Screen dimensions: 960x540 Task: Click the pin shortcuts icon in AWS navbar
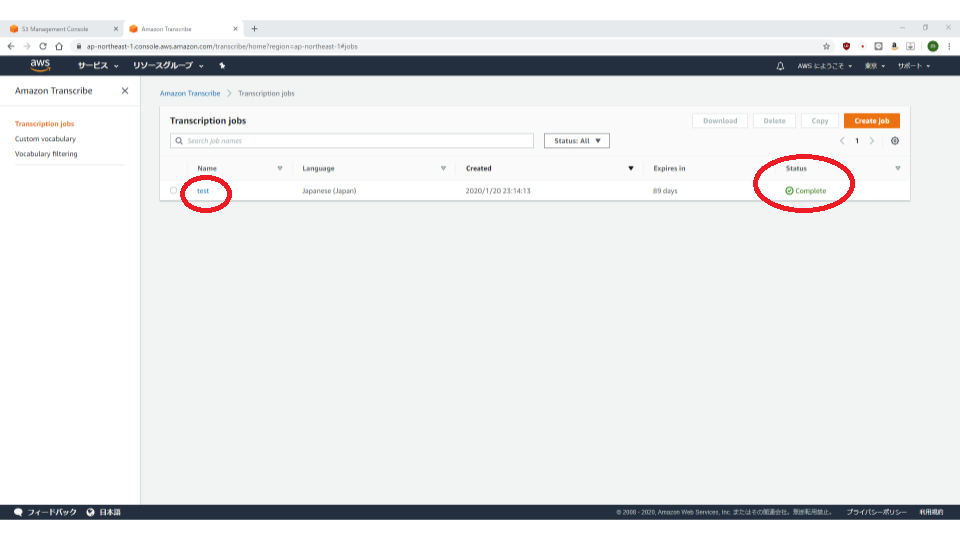pyautogui.click(x=222, y=66)
